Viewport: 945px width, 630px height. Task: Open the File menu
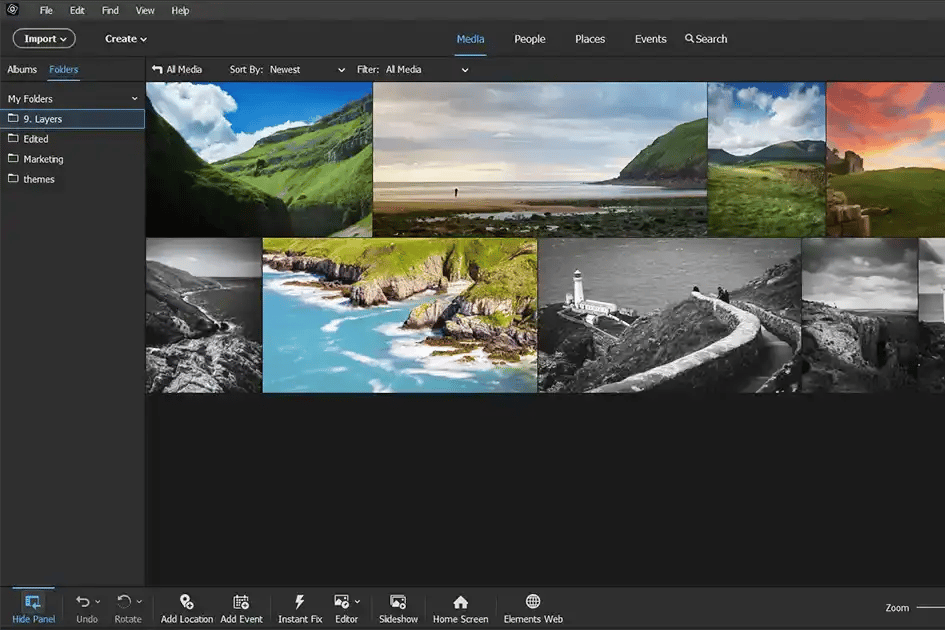click(46, 10)
